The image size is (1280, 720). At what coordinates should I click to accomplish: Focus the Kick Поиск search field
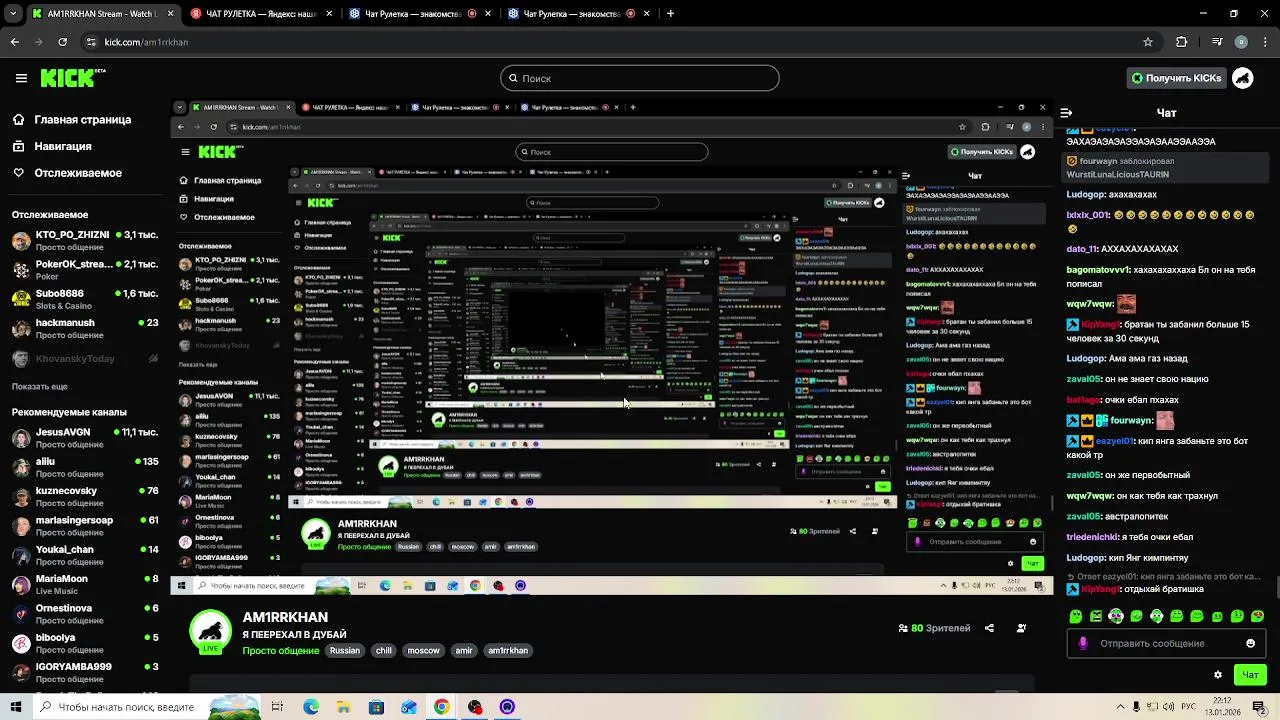[x=640, y=78]
